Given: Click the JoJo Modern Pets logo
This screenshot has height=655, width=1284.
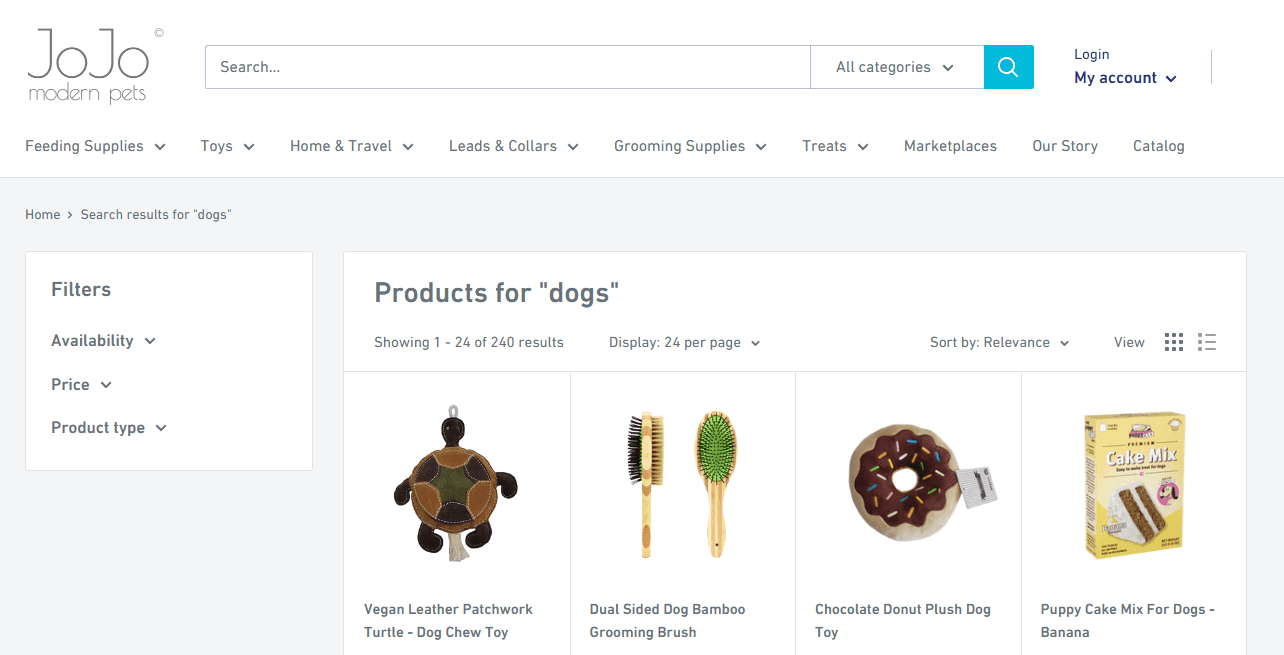Looking at the screenshot, I should coord(92,64).
